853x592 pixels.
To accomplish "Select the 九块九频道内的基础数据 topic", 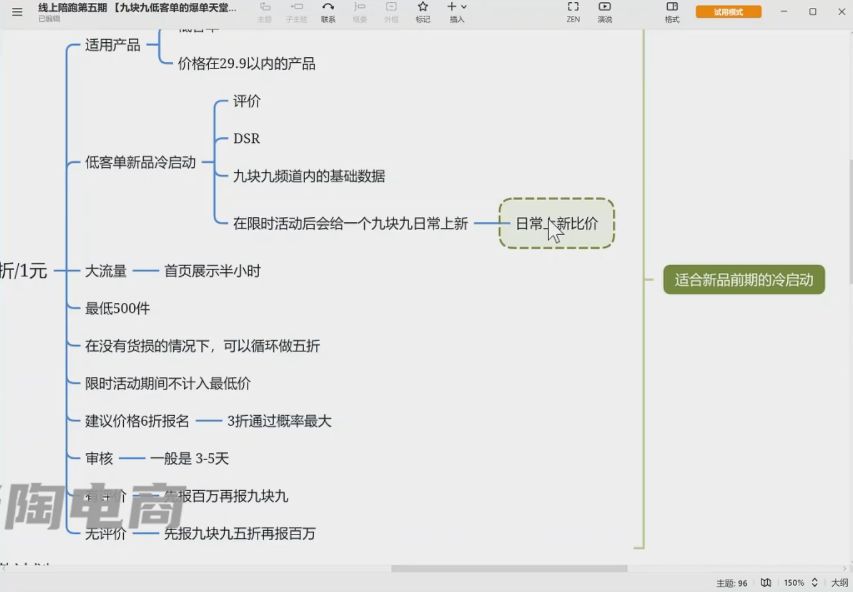I will [x=309, y=176].
